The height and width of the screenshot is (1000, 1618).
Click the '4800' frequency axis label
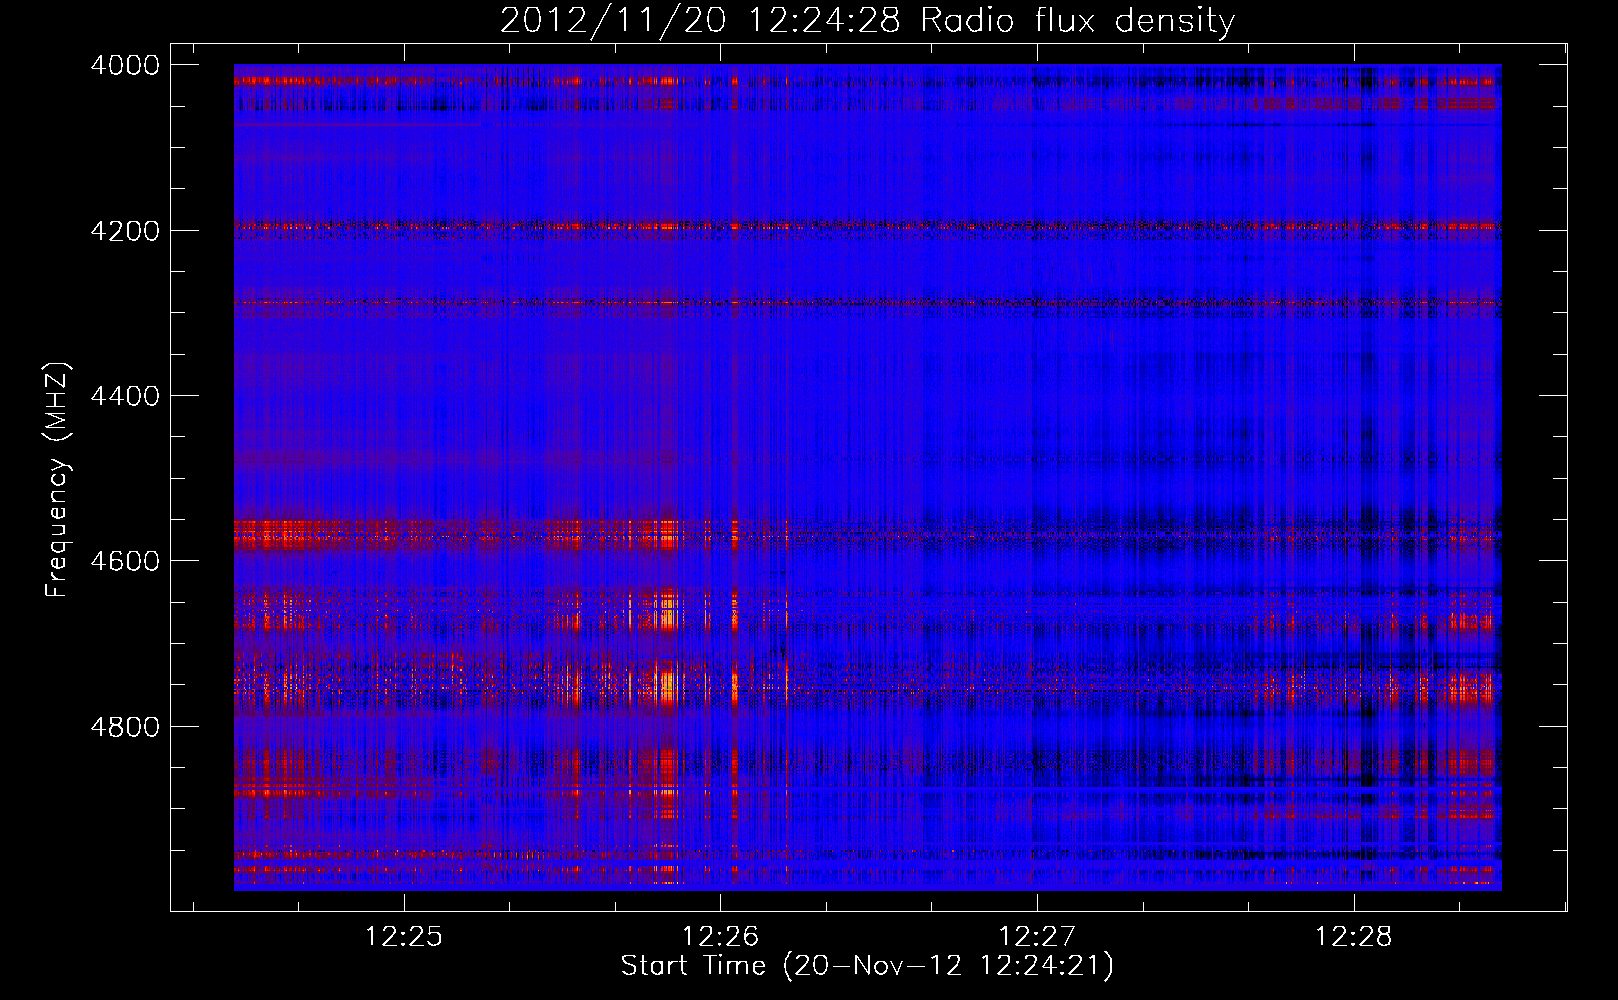[x=125, y=727]
